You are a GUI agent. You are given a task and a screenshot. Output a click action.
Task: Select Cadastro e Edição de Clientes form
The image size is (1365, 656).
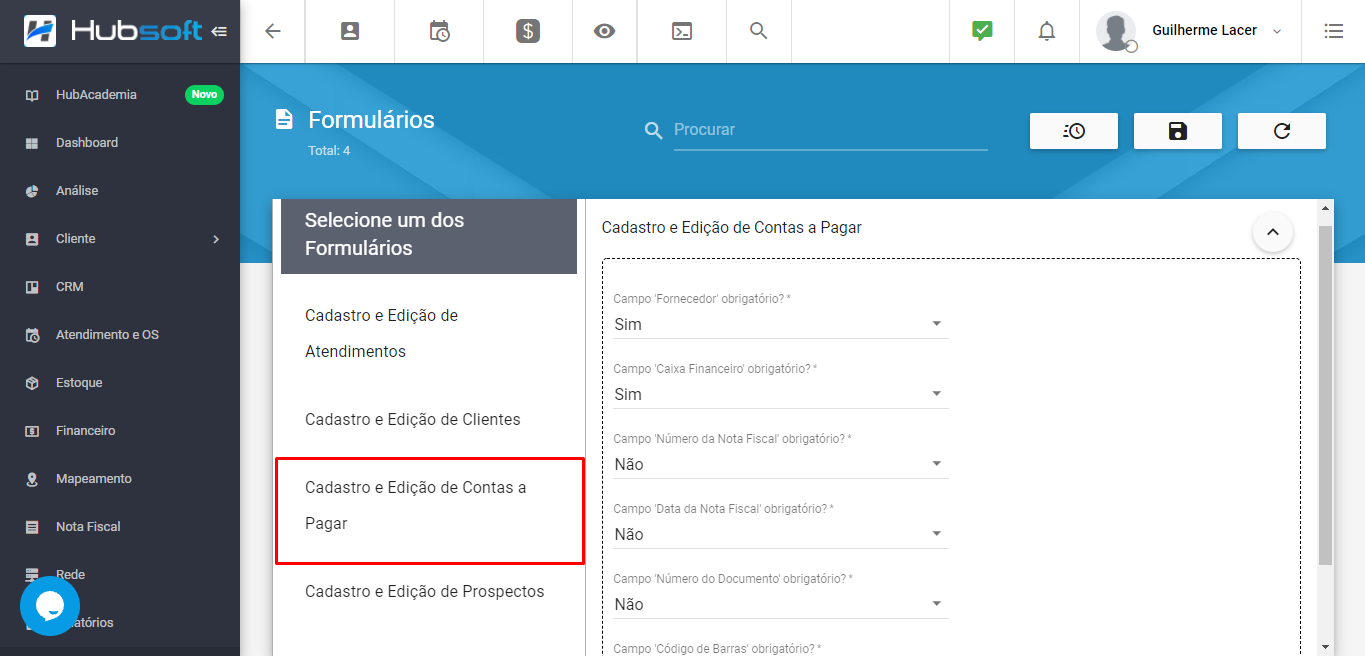point(429,420)
